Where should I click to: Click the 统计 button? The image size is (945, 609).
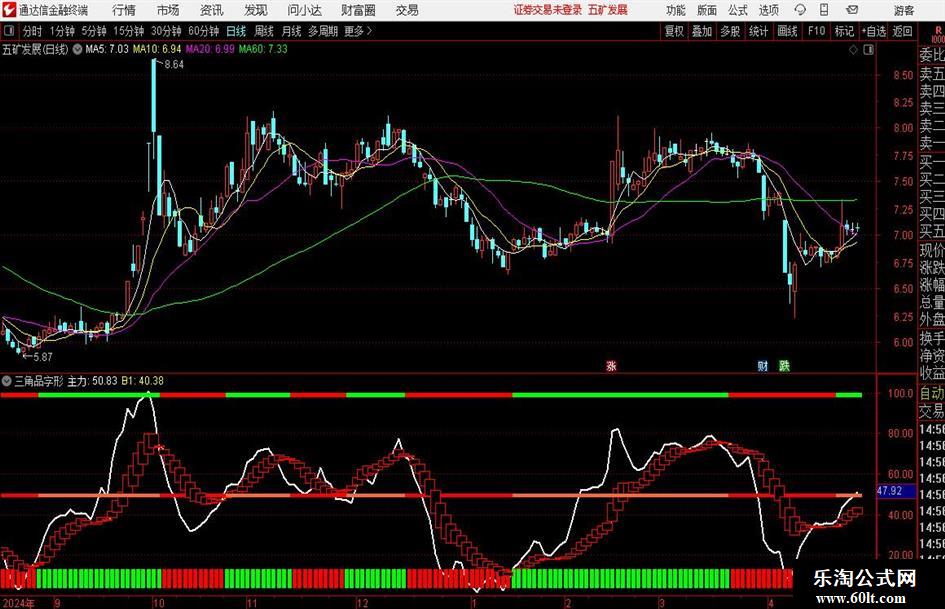[758, 31]
